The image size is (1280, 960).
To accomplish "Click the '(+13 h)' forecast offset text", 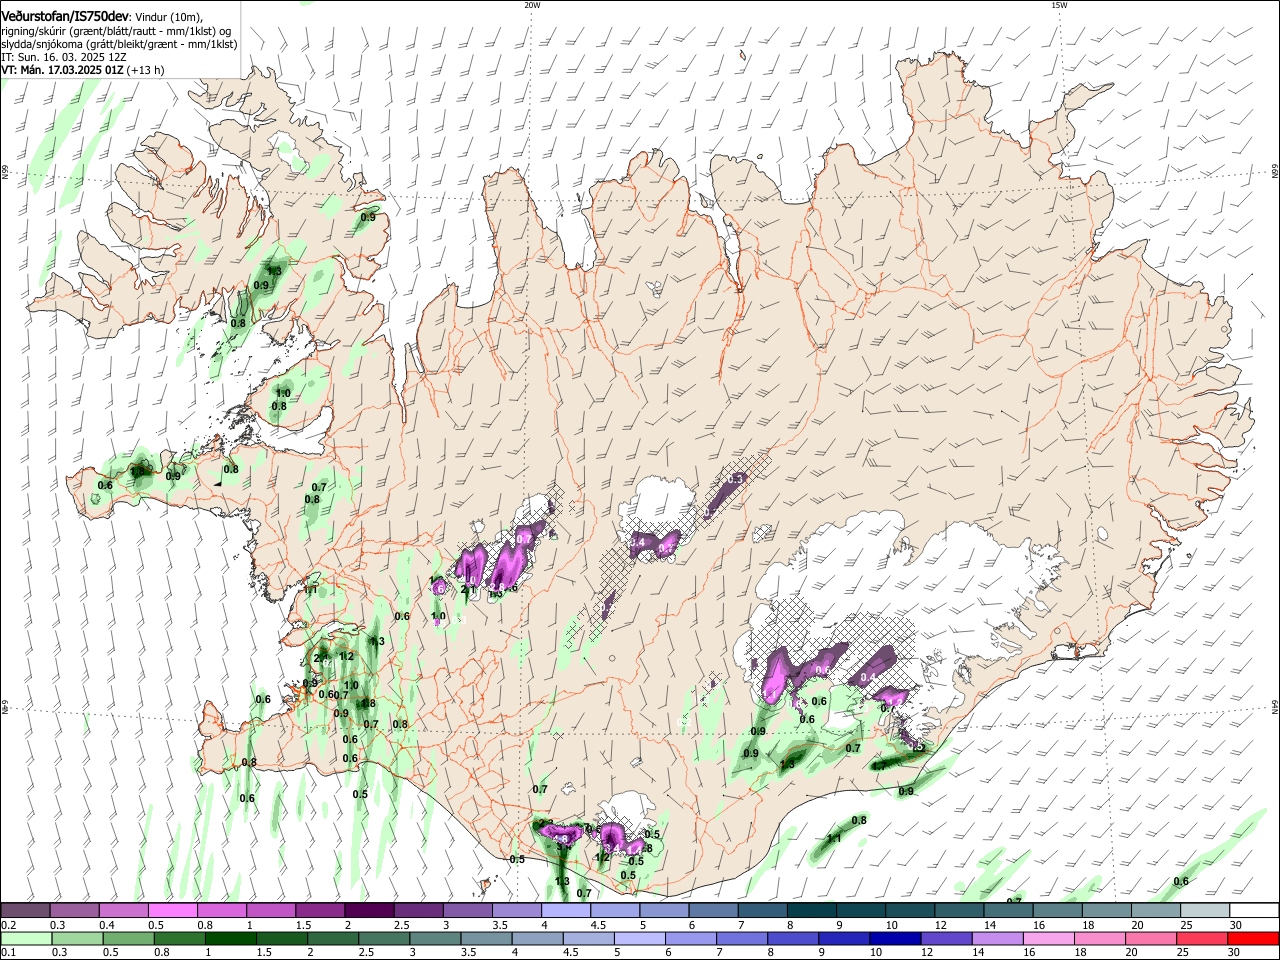I will 146,70.
